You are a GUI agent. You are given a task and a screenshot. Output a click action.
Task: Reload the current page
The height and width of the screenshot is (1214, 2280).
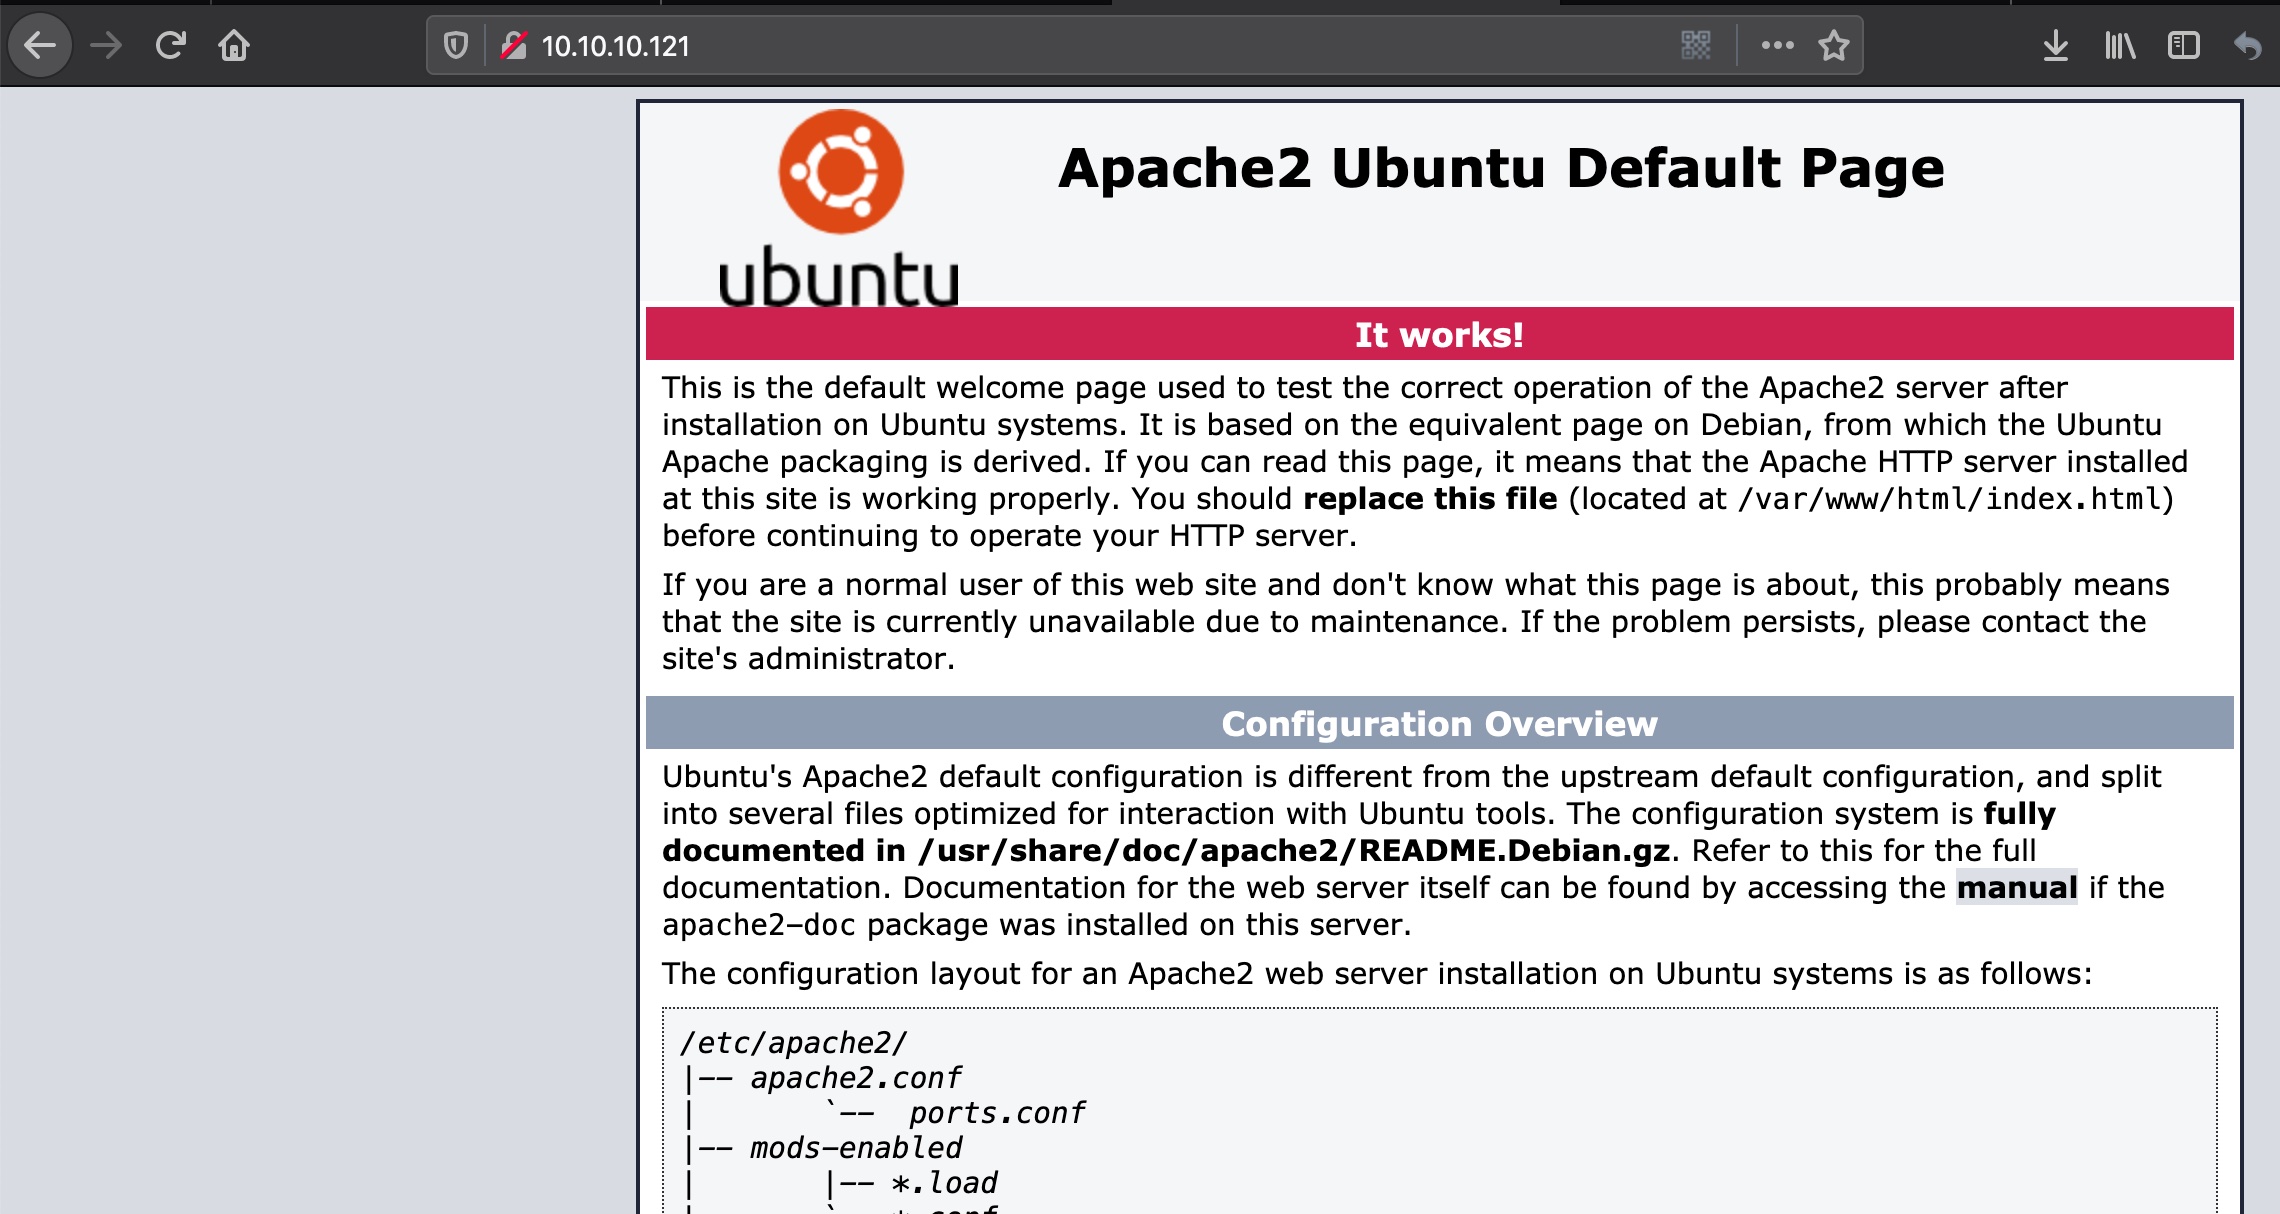coord(170,46)
